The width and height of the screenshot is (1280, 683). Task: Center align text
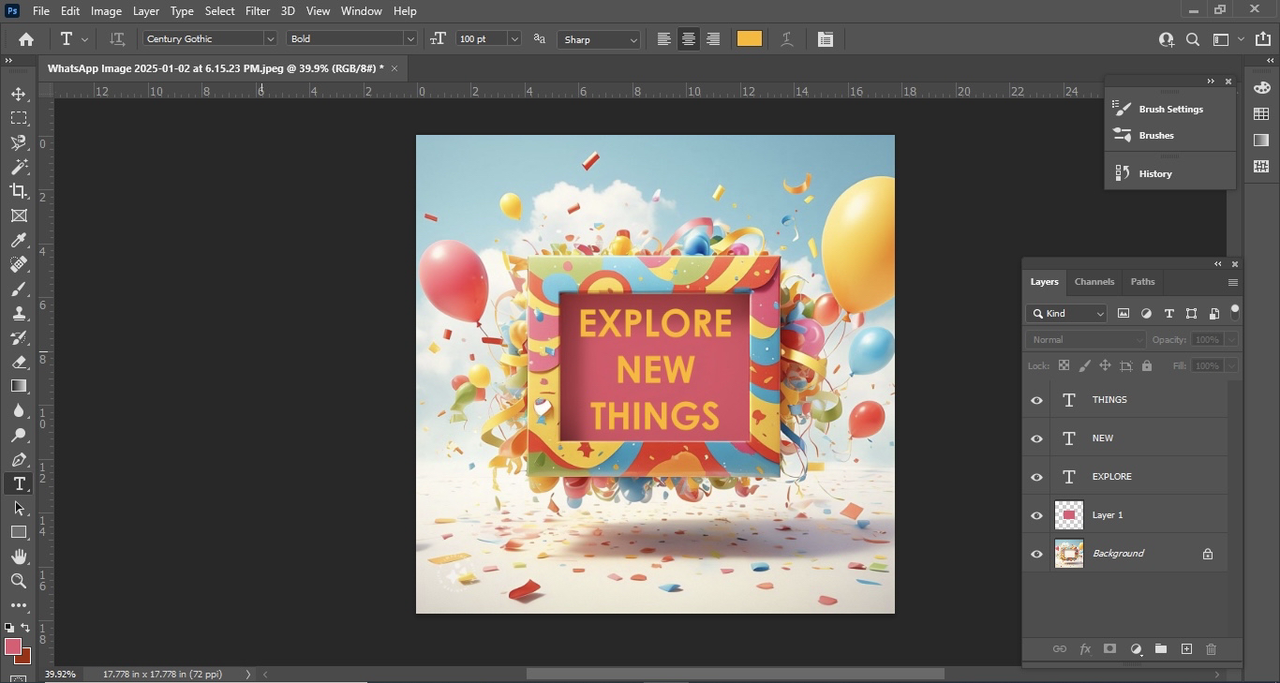point(688,39)
